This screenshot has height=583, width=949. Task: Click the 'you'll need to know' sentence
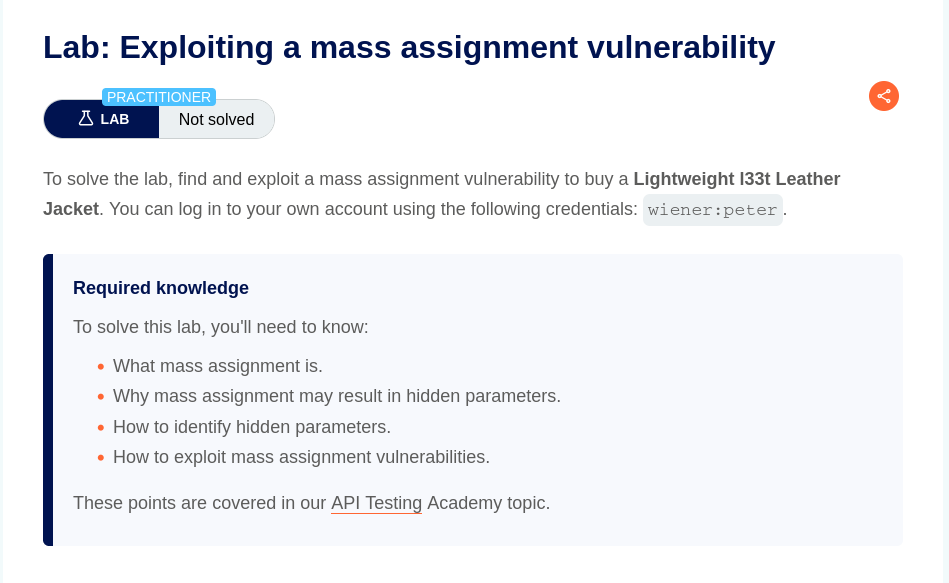(221, 327)
